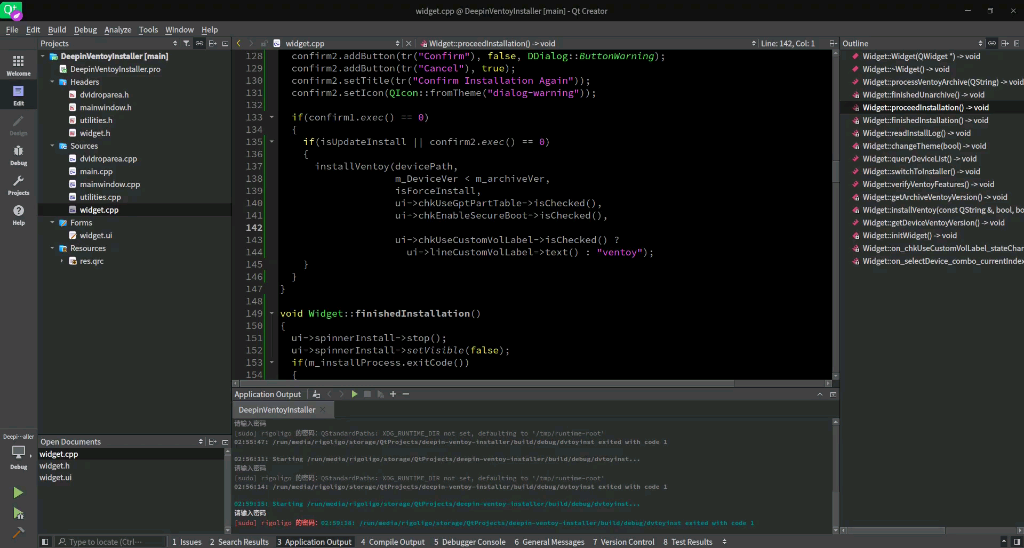Switch to Welcome mode

coord(18,65)
